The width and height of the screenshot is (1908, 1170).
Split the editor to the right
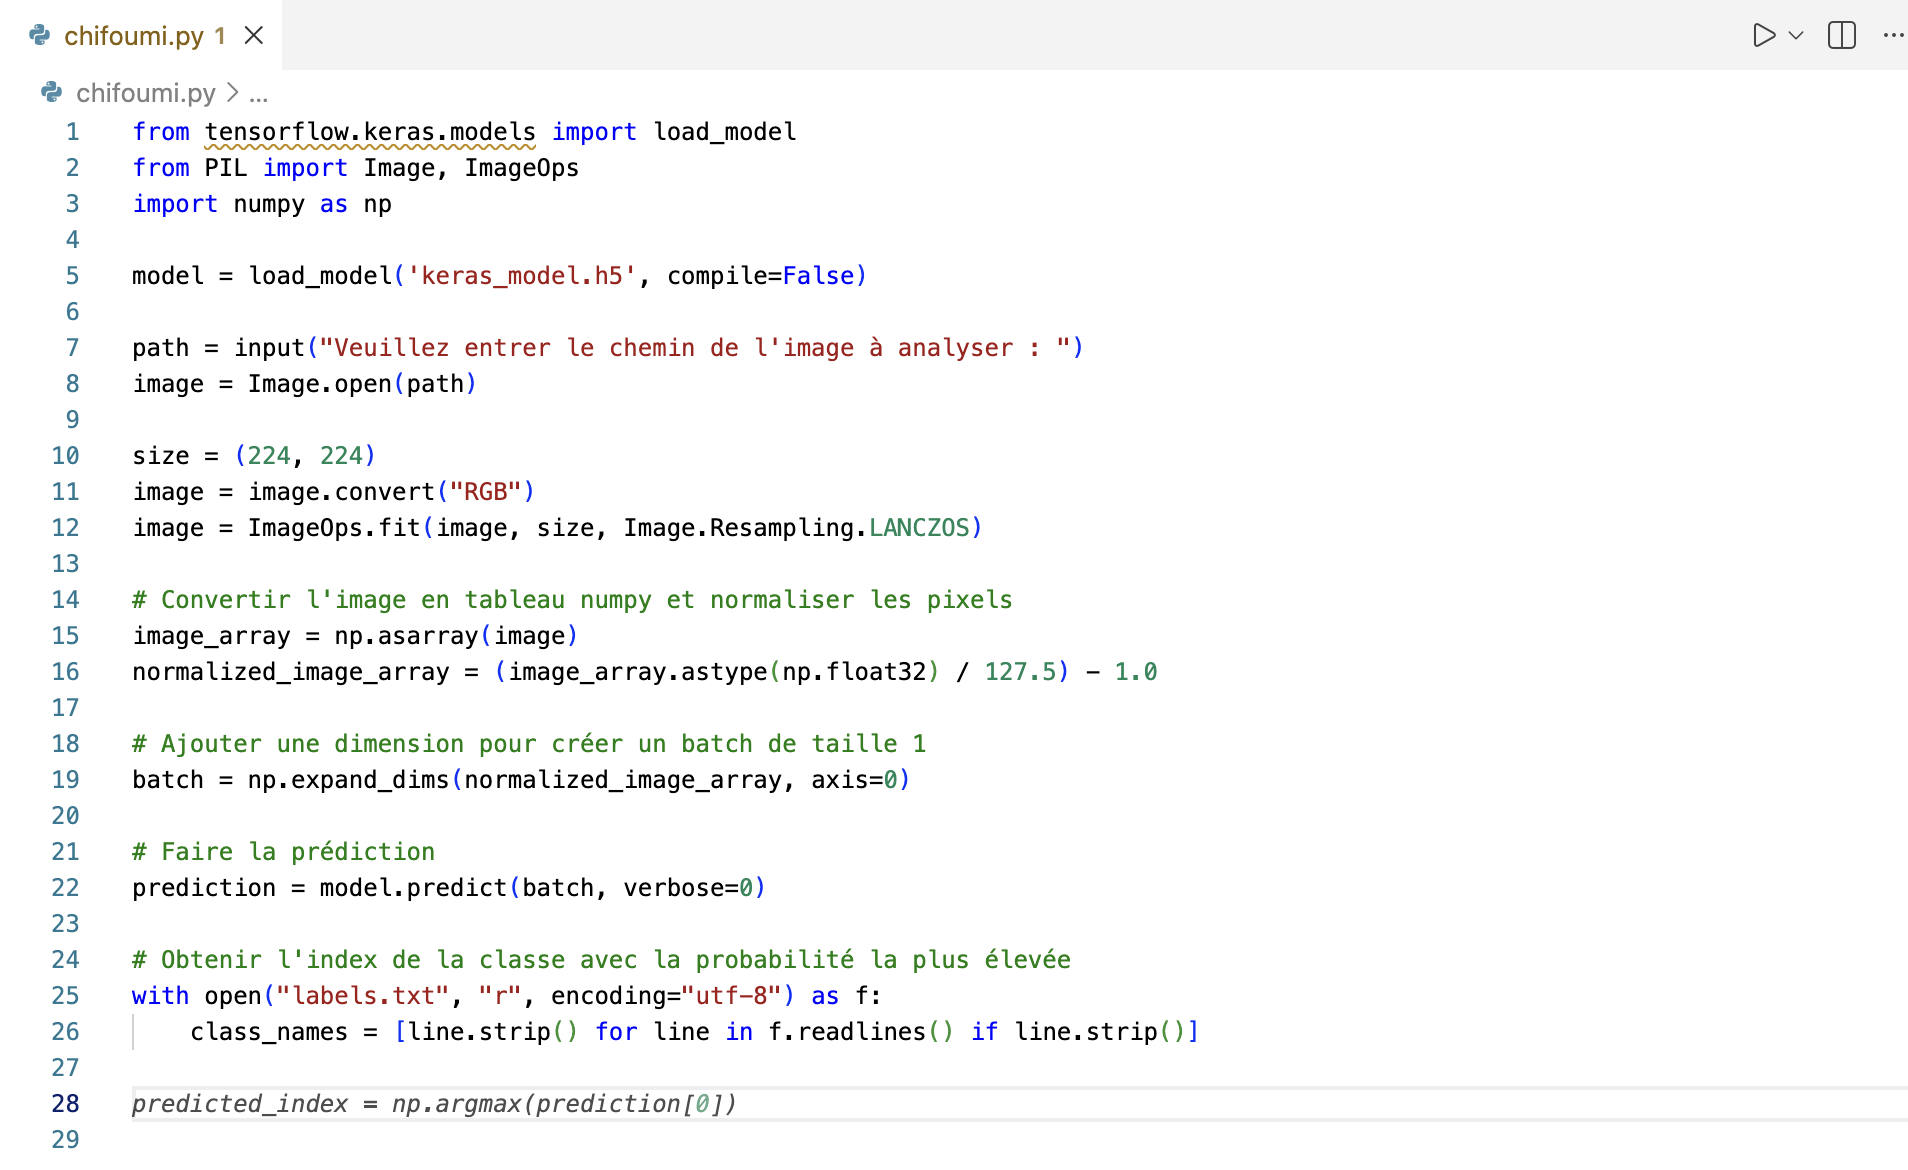coord(1841,36)
